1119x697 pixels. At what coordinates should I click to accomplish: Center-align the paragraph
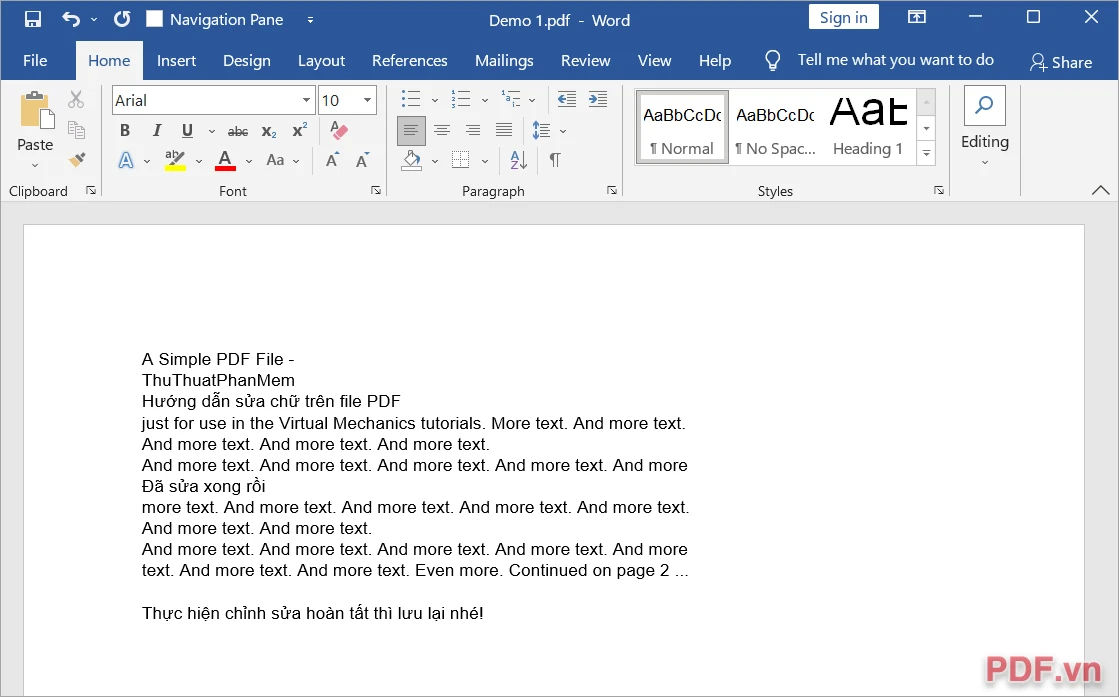(442, 130)
